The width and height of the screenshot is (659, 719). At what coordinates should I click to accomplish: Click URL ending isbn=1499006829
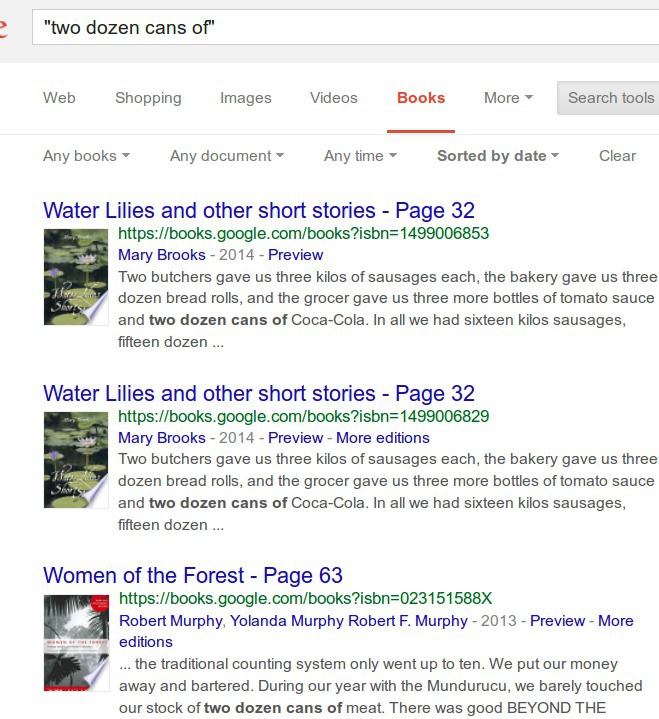click(x=304, y=416)
